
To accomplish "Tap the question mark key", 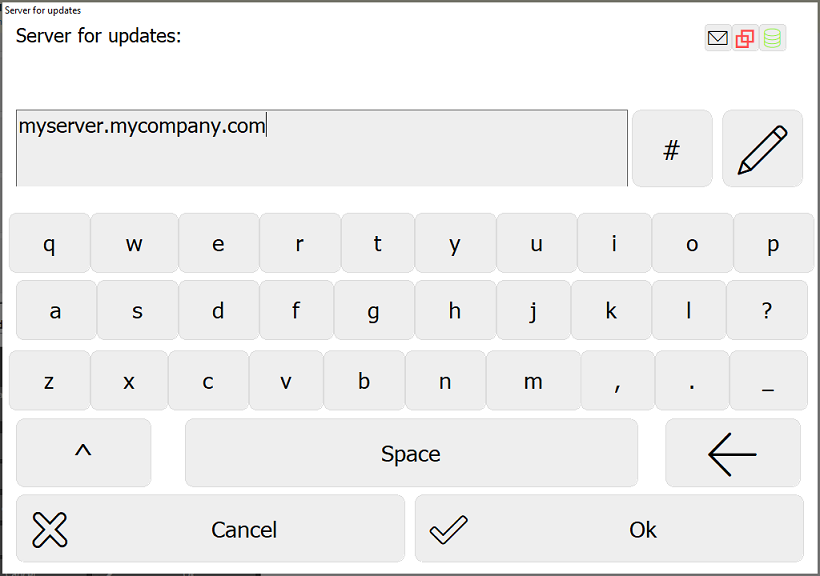I will pyautogui.click(x=767, y=310).
